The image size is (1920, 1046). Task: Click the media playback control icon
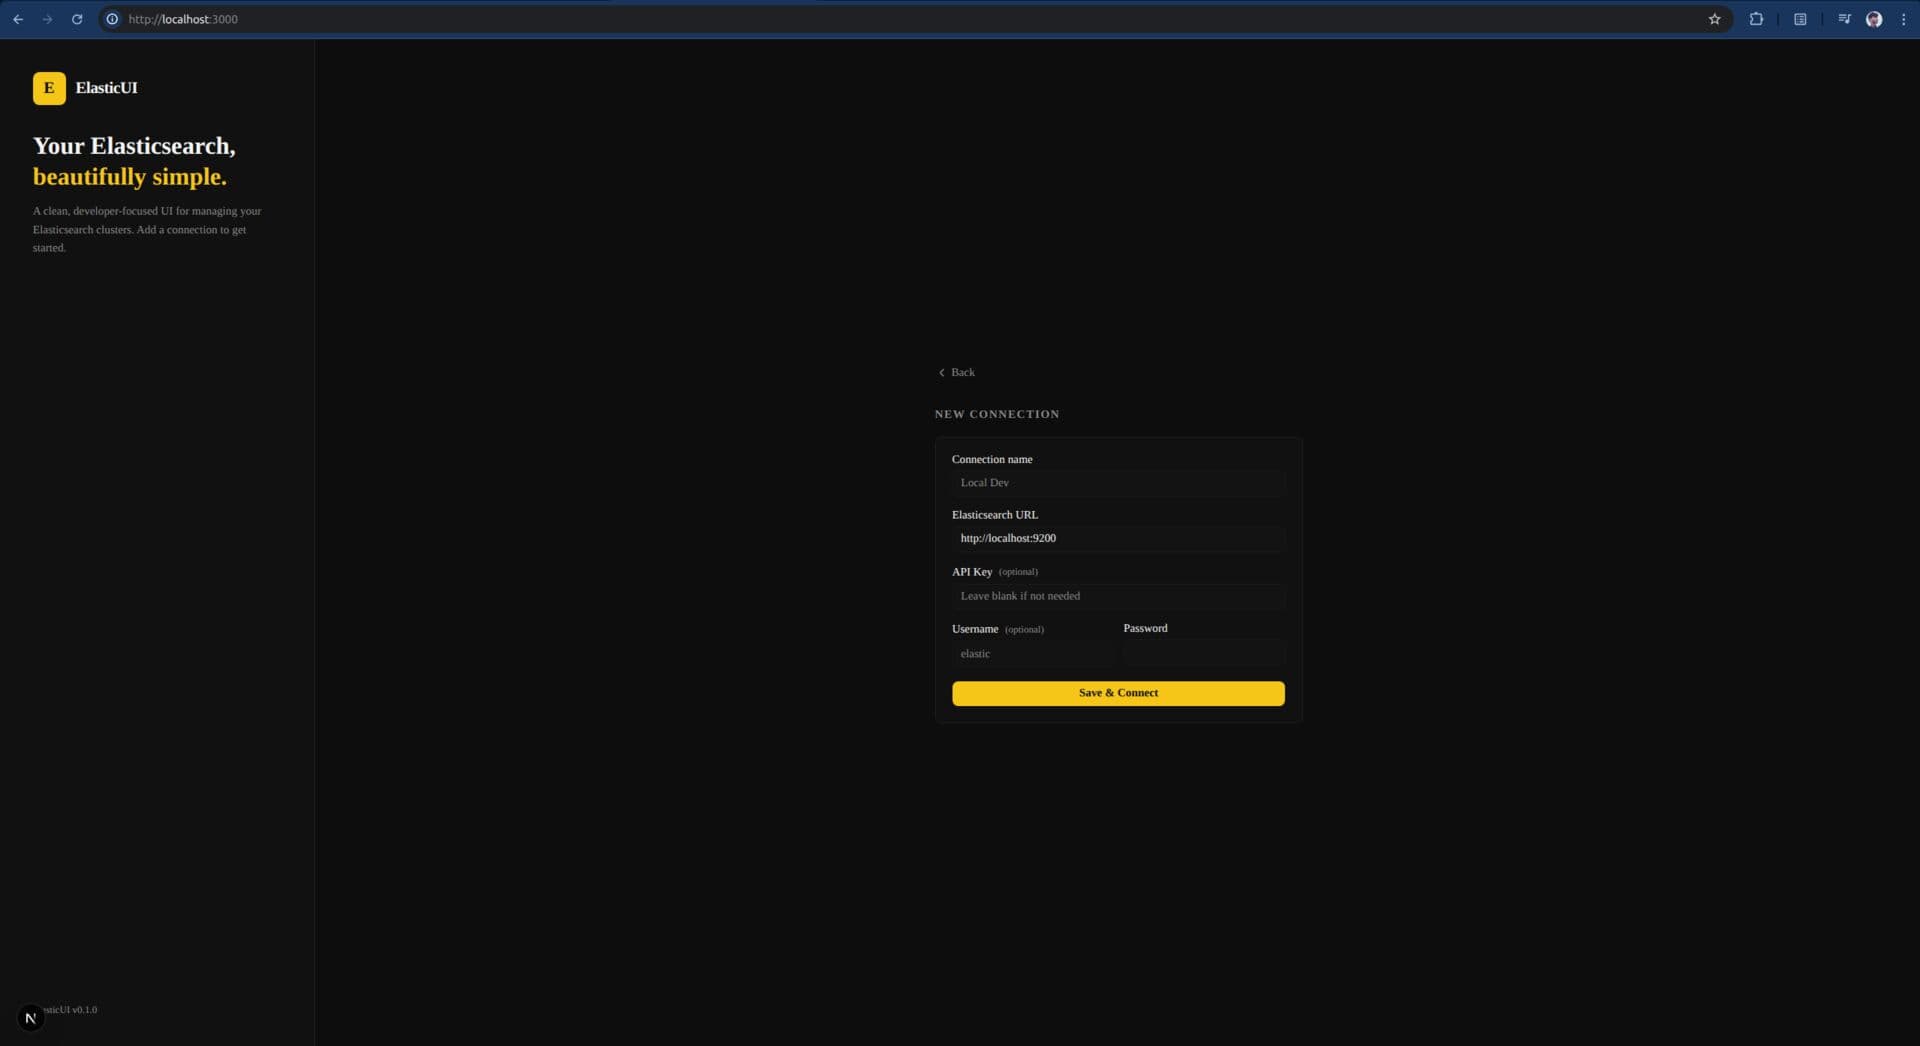(x=1844, y=19)
